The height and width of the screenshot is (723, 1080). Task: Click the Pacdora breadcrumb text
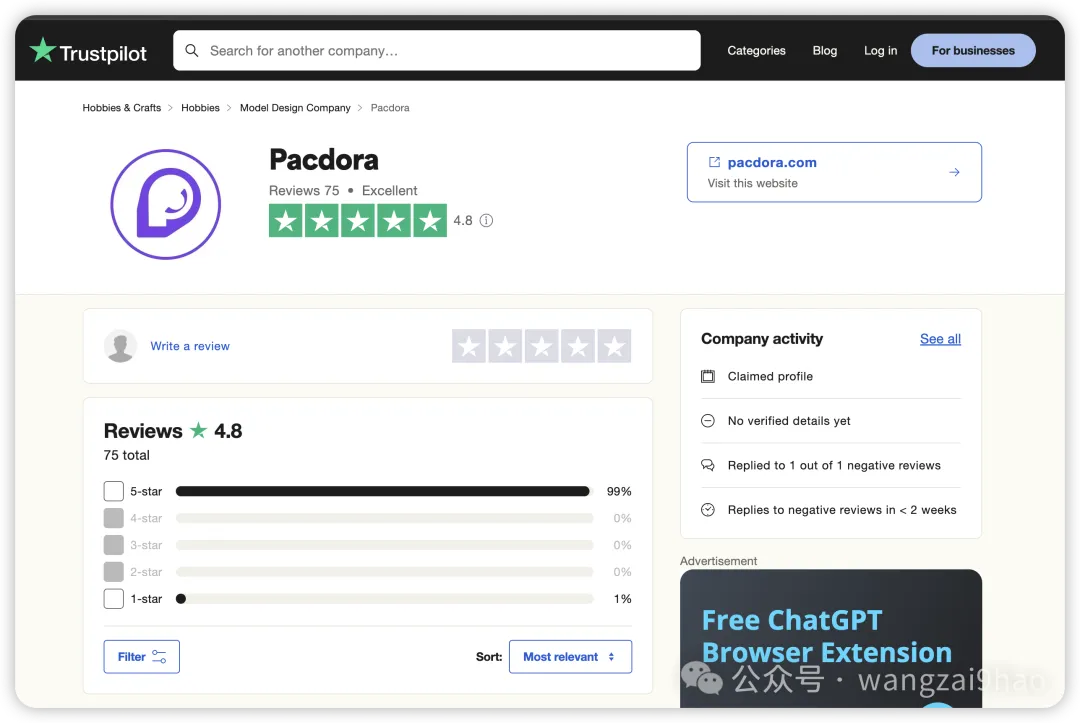click(390, 107)
